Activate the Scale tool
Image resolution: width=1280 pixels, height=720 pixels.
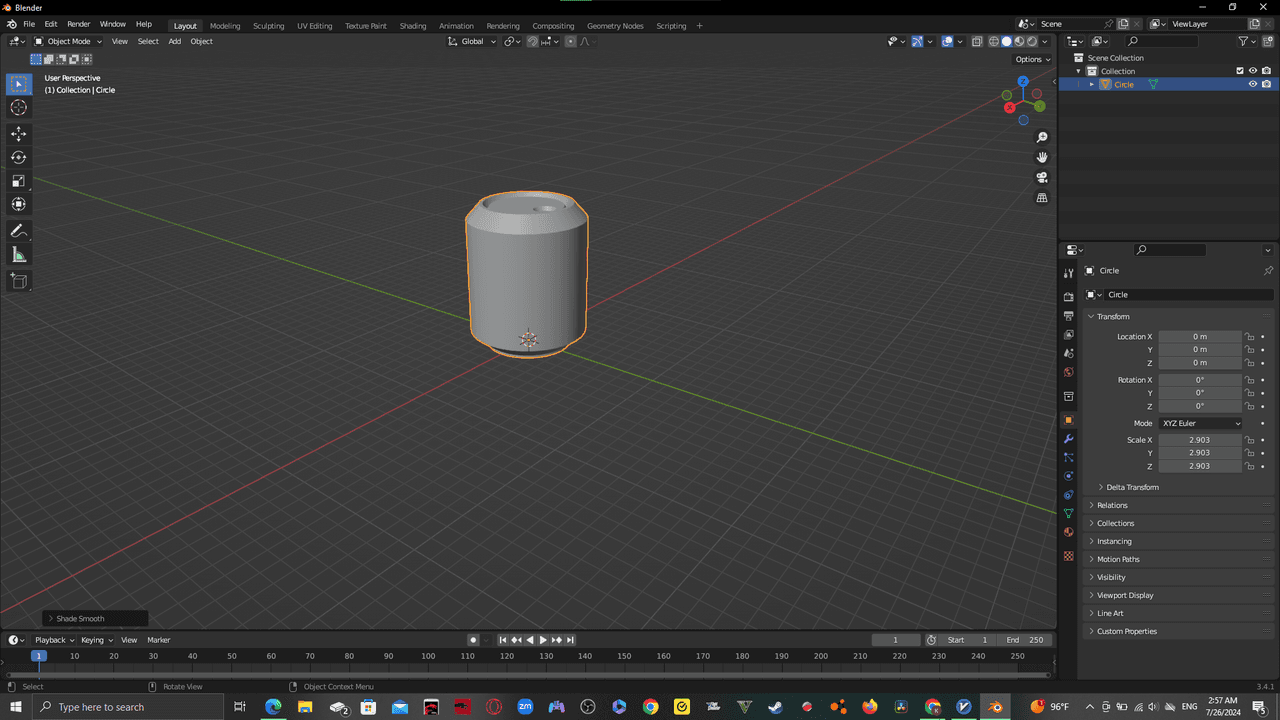(x=18, y=181)
